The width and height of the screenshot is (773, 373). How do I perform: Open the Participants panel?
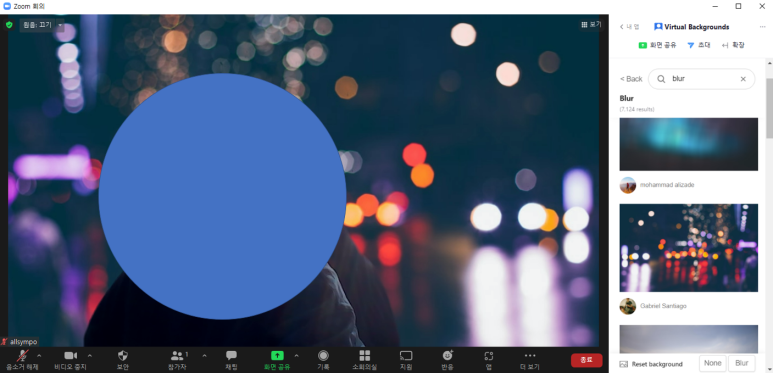pyautogui.click(x=177, y=360)
